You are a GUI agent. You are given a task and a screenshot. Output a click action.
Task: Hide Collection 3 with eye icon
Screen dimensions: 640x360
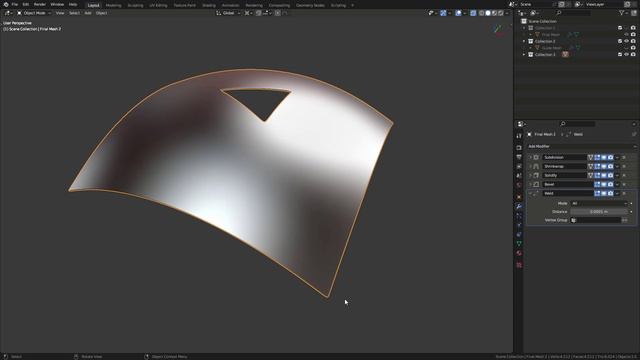[x=627, y=54]
